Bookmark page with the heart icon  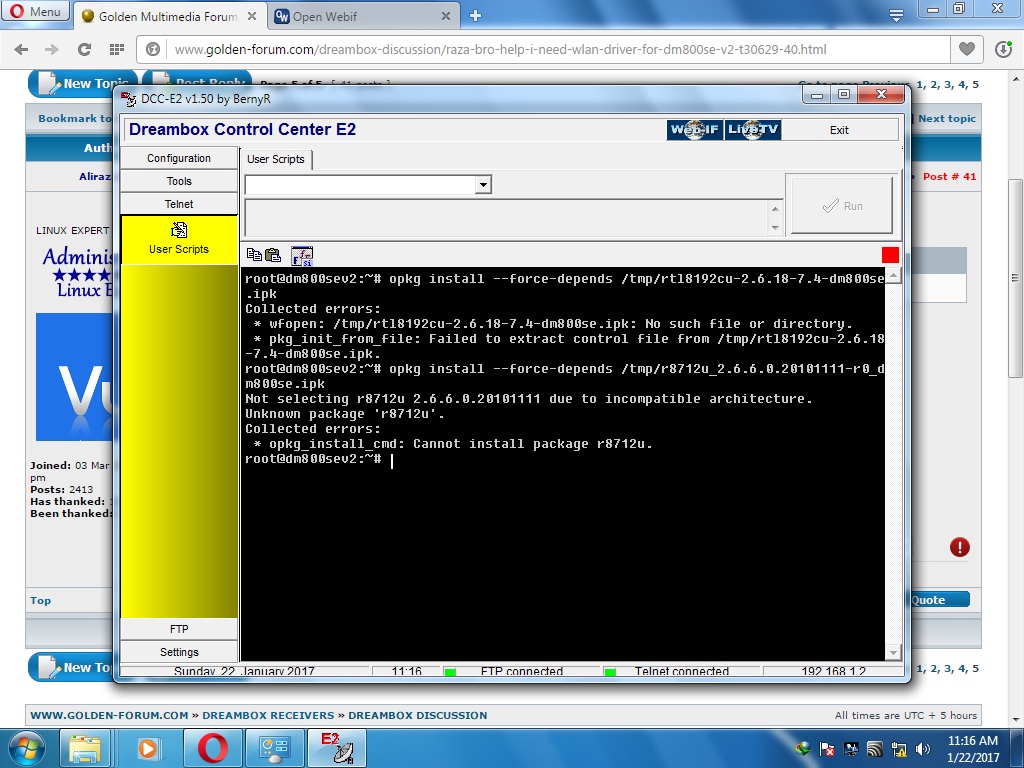click(967, 49)
